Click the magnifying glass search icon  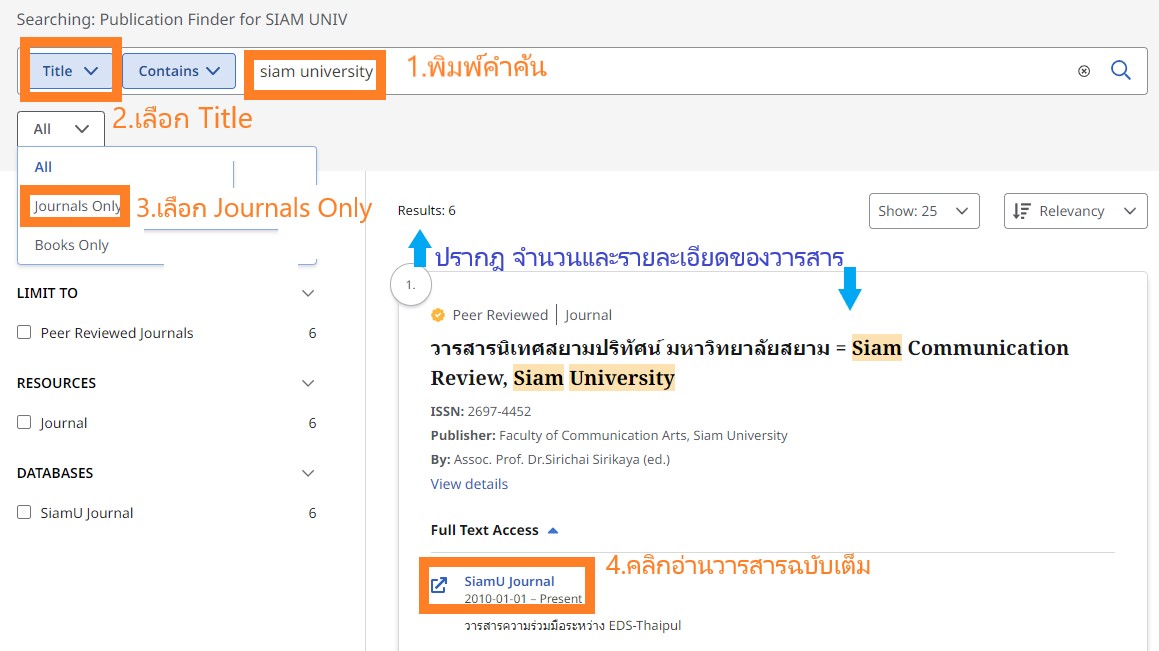[x=1121, y=71]
